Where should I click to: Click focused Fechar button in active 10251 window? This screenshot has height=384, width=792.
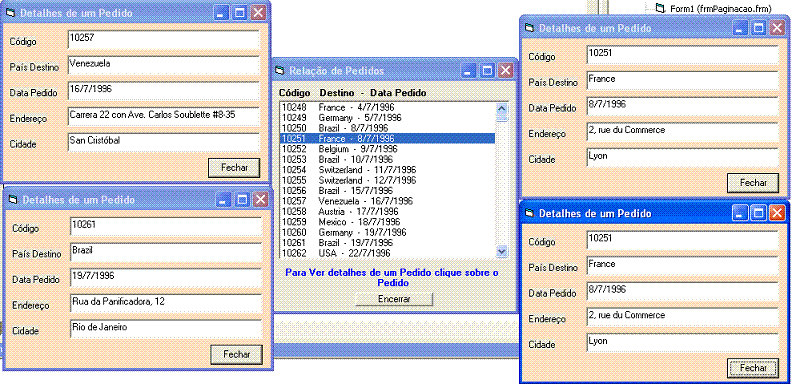click(x=753, y=368)
